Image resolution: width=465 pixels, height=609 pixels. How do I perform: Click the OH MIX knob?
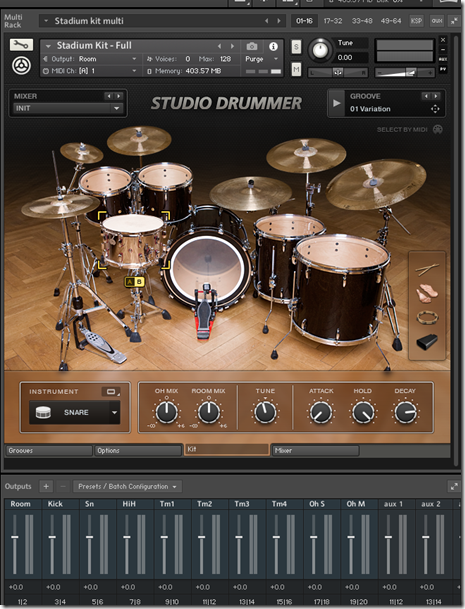tap(167, 412)
